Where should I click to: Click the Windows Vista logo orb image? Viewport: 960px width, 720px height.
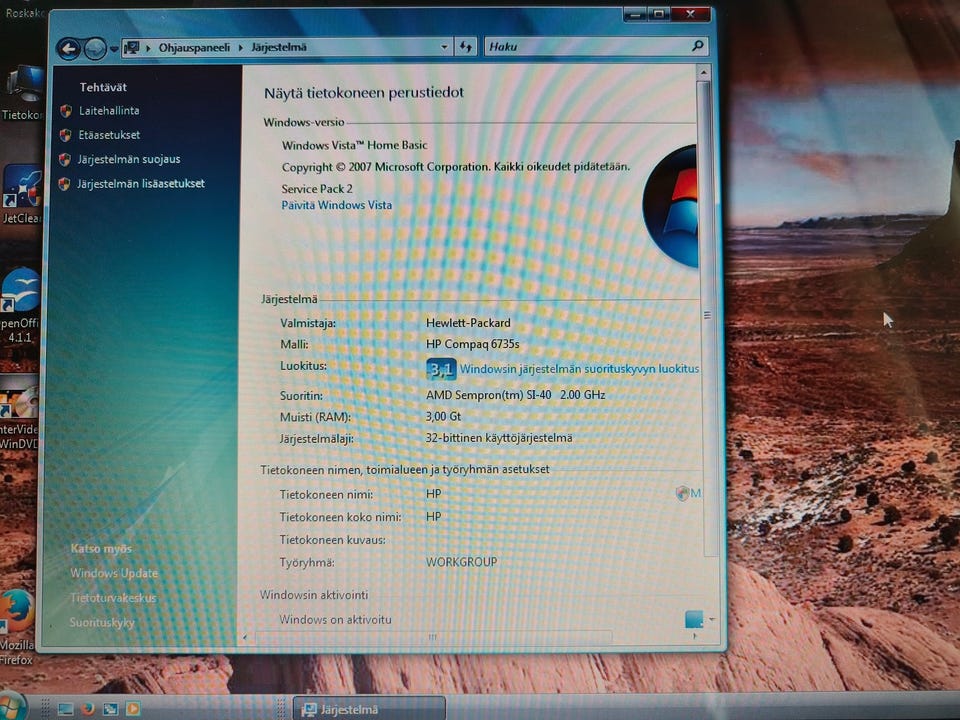tap(670, 207)
